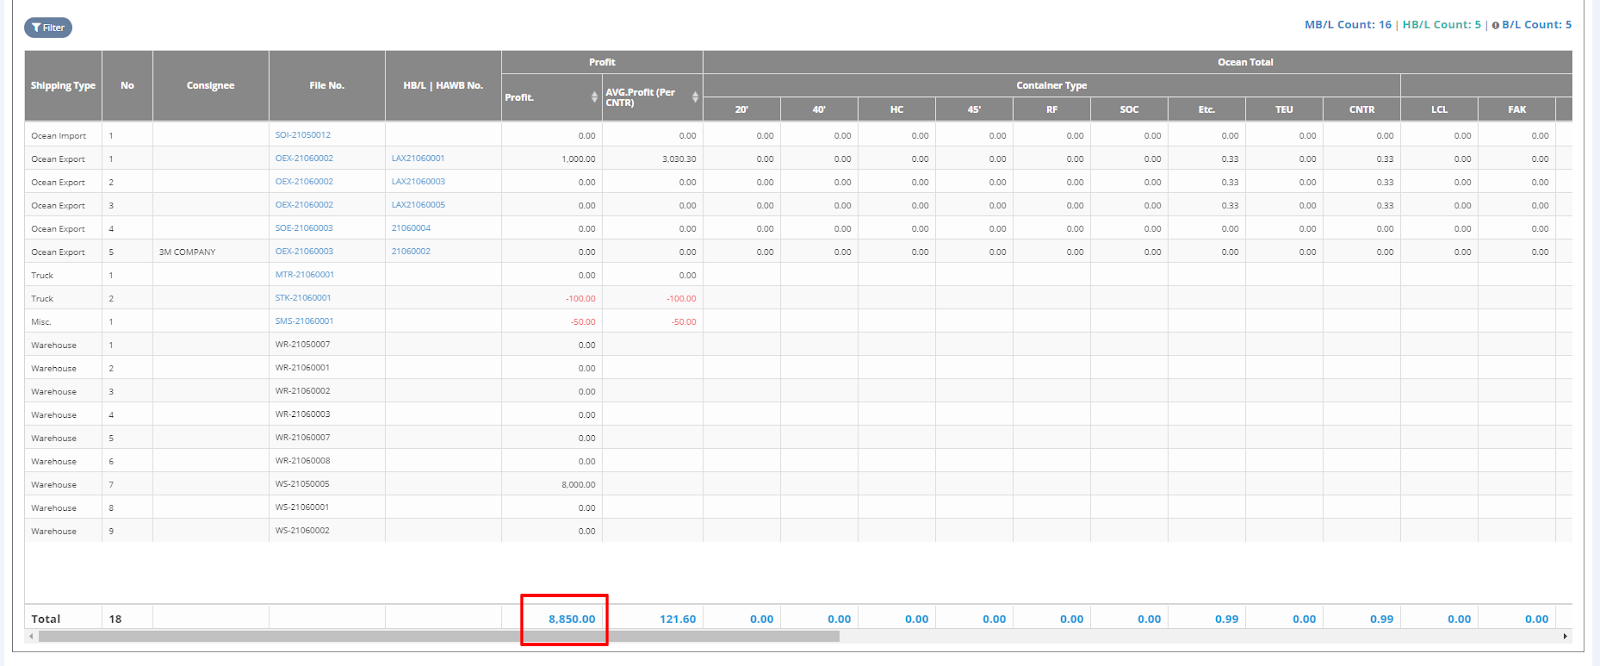Open misc file SMS-21060001
The width and height of the screenshot is (1600, 666).
click(x=304, y=321)
